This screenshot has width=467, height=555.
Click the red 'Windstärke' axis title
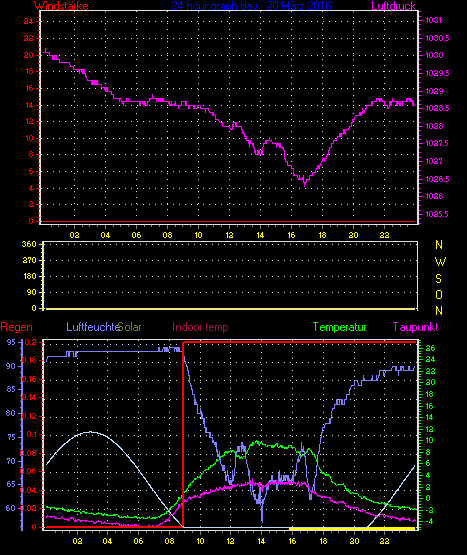(x=61, y=5)
